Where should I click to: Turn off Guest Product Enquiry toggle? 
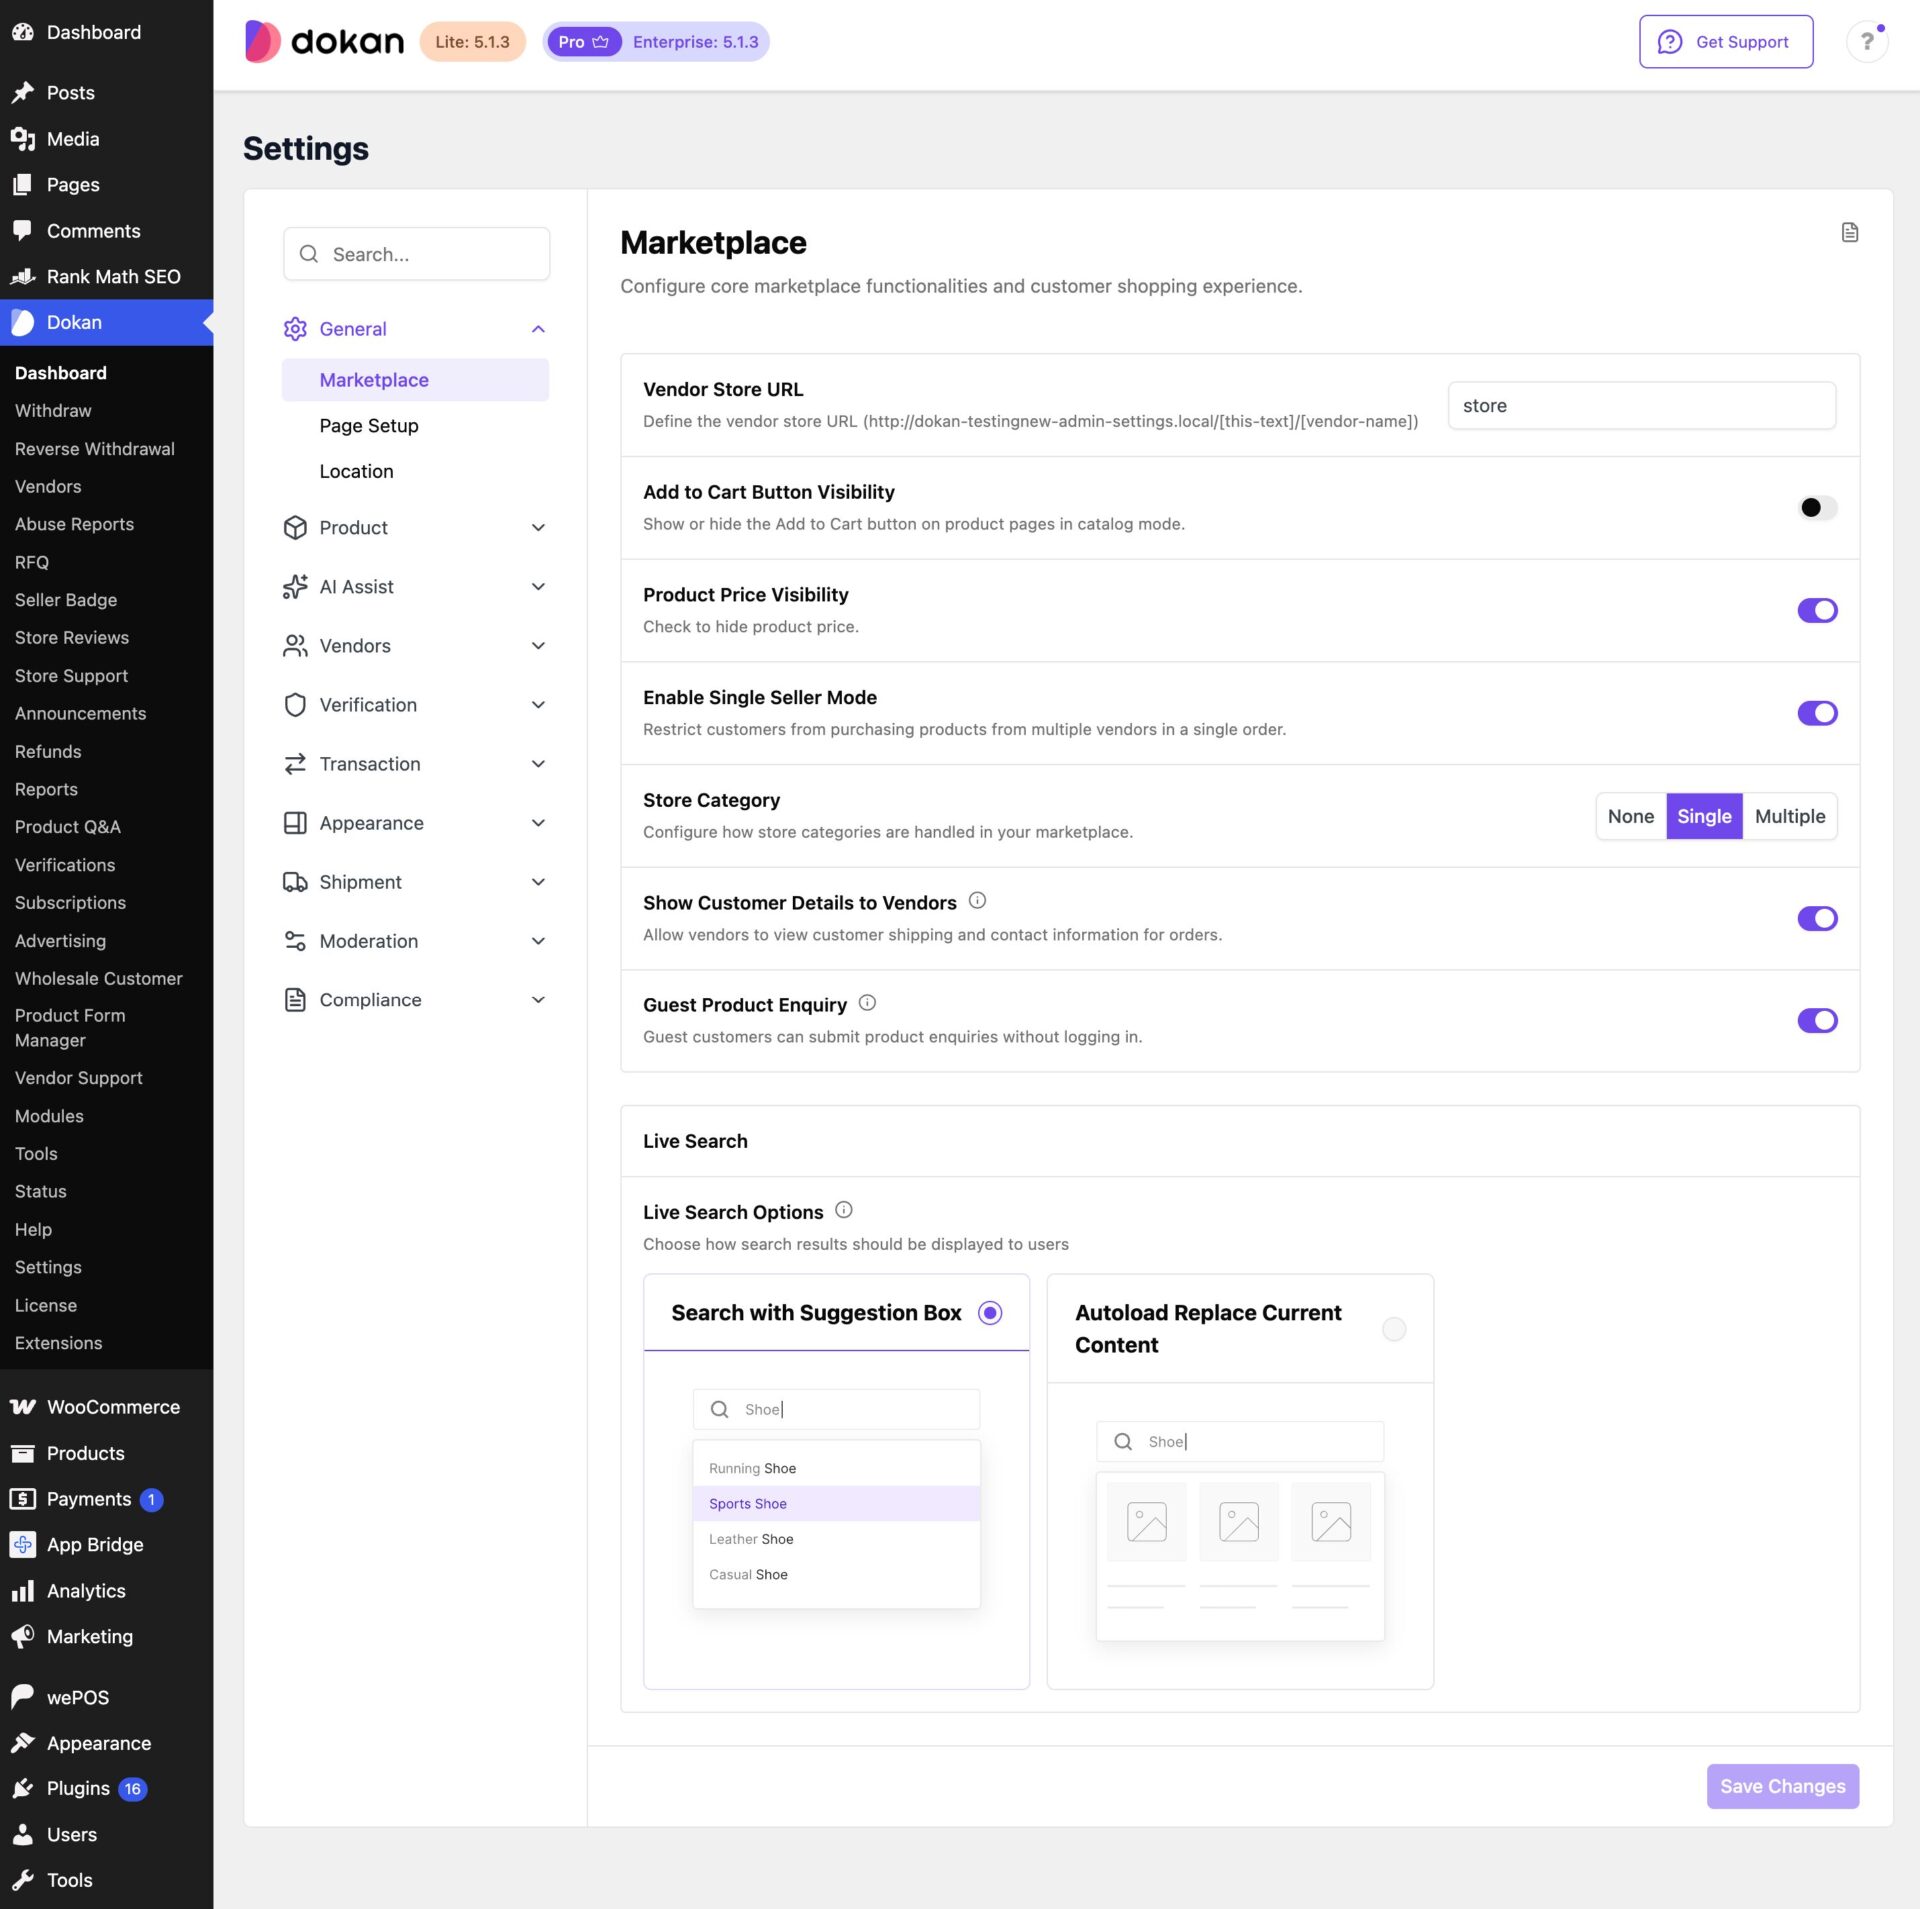(1817, 1021)
